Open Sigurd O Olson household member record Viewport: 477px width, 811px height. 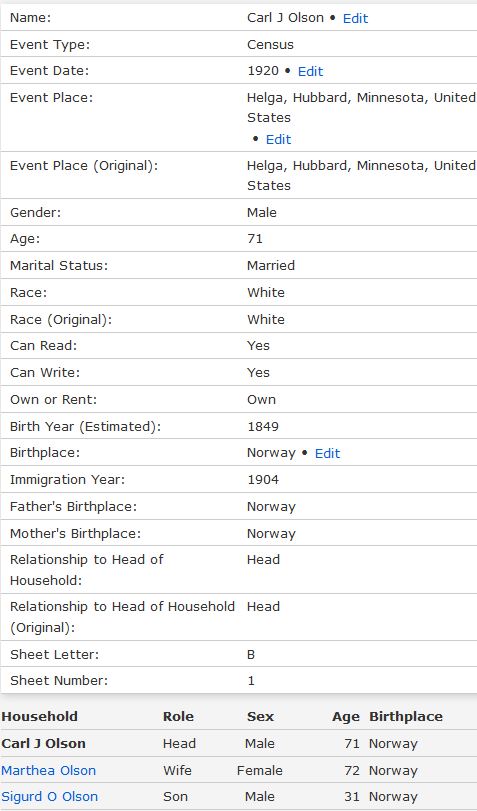point(50,797)
